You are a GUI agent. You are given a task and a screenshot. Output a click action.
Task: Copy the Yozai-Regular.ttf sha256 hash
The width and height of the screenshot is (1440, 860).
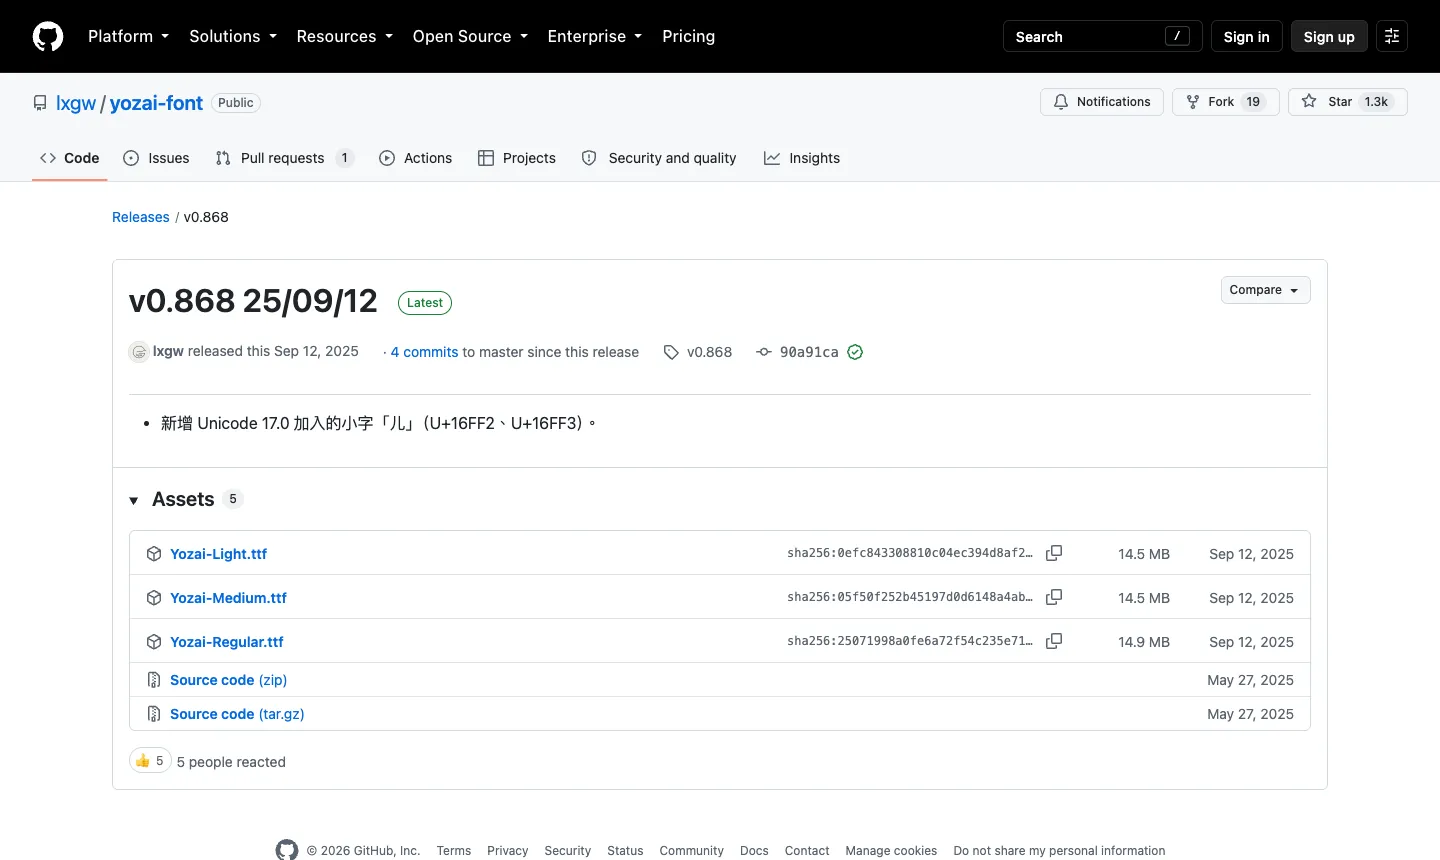click(1054, 641)
